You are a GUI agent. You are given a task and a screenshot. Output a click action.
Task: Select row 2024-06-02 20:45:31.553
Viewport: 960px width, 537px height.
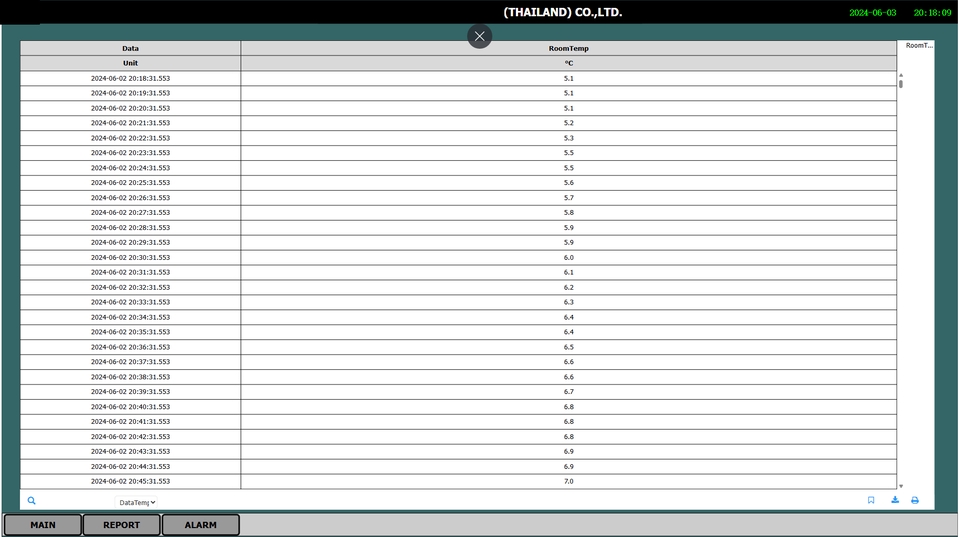coord(459,481)
